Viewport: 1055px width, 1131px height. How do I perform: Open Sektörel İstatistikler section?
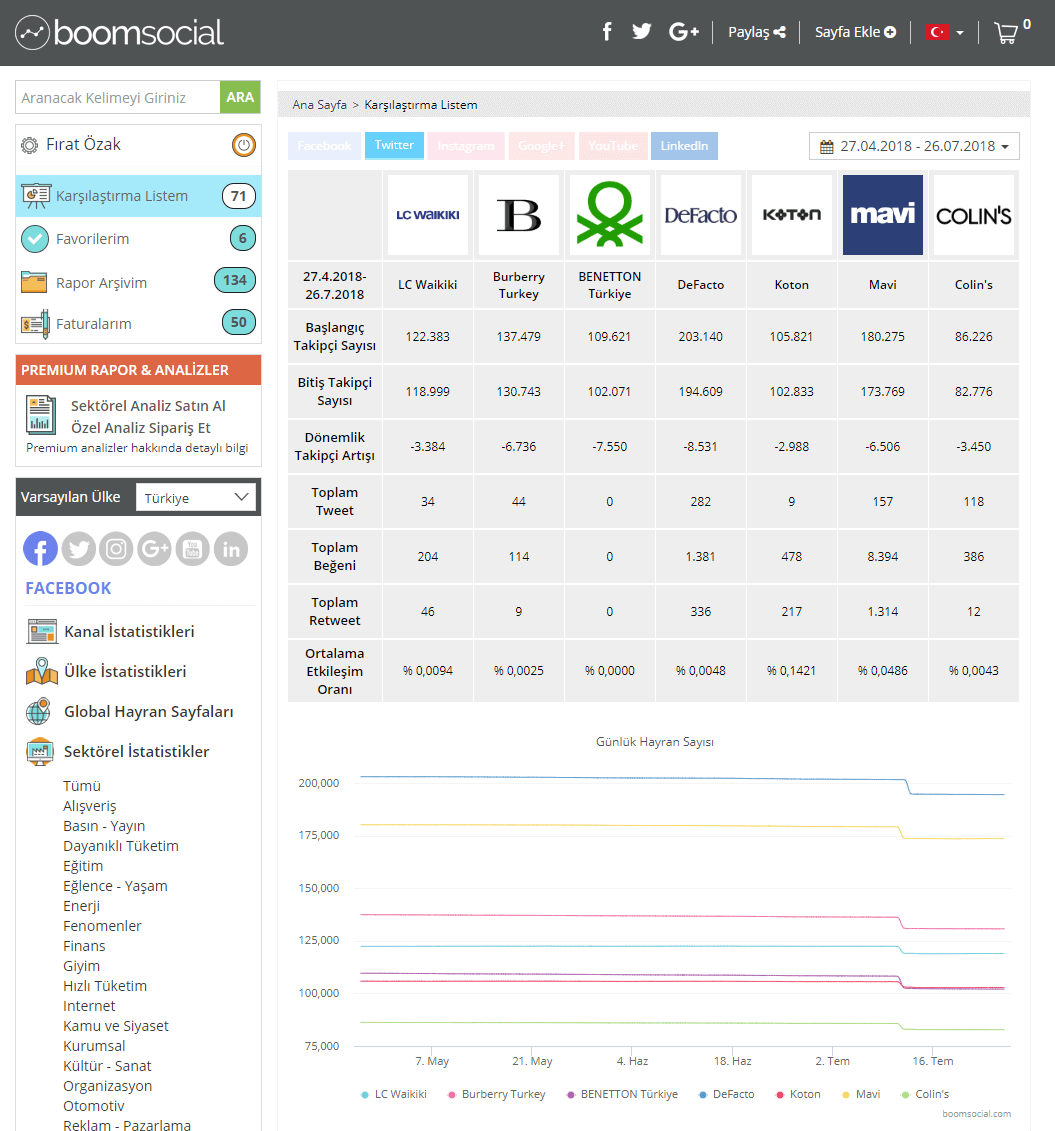tap(136, 752)
